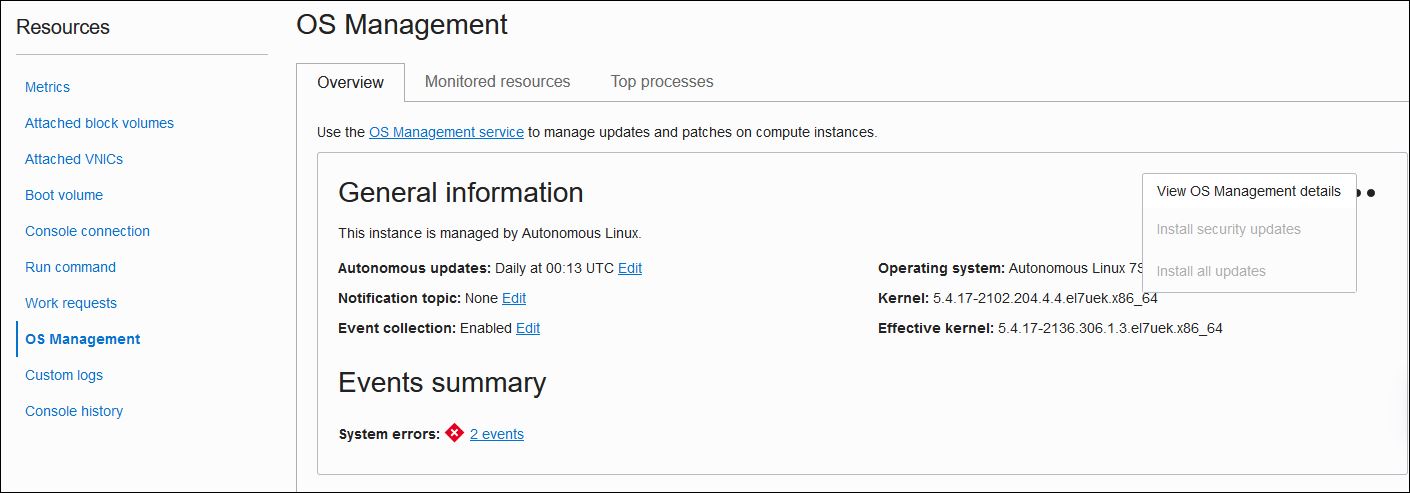Select Run command in Resources list
This screenshot has width=1410, height=493.
70,267
